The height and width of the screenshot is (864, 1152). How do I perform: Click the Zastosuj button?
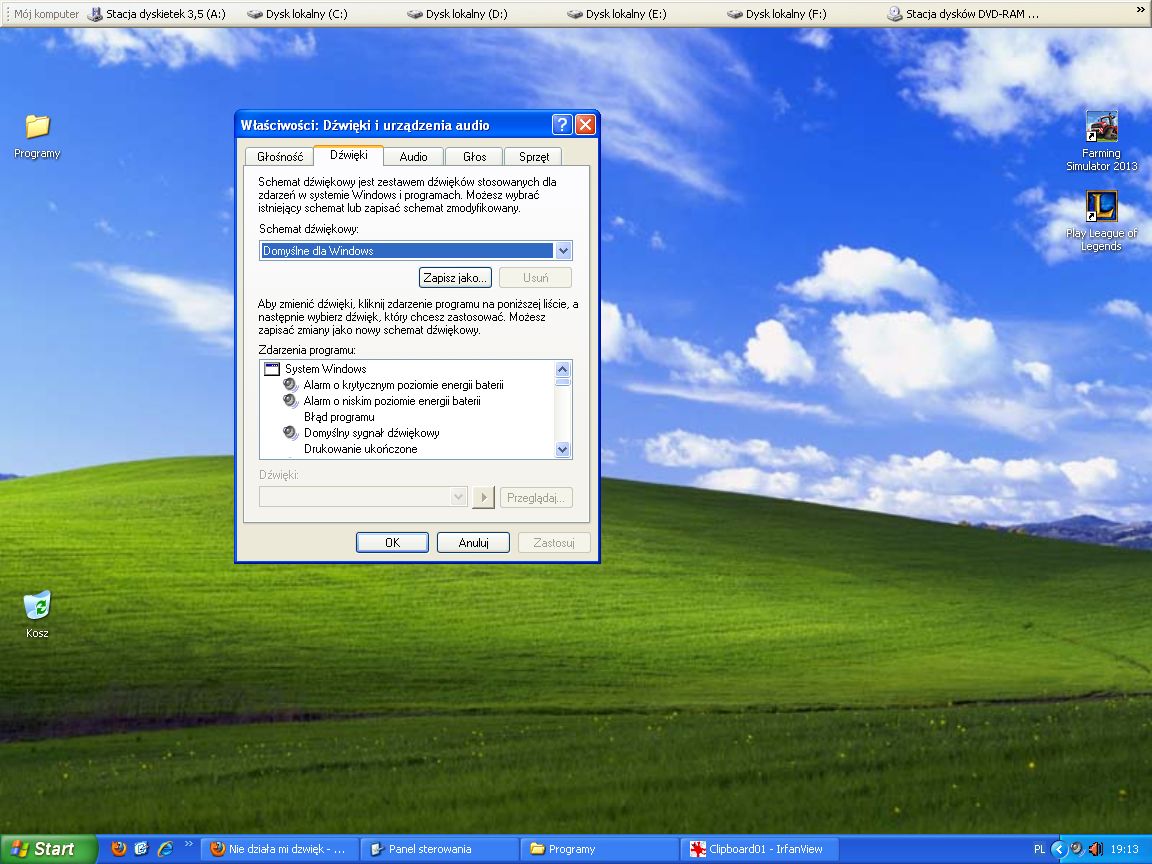tap(554, 543)
